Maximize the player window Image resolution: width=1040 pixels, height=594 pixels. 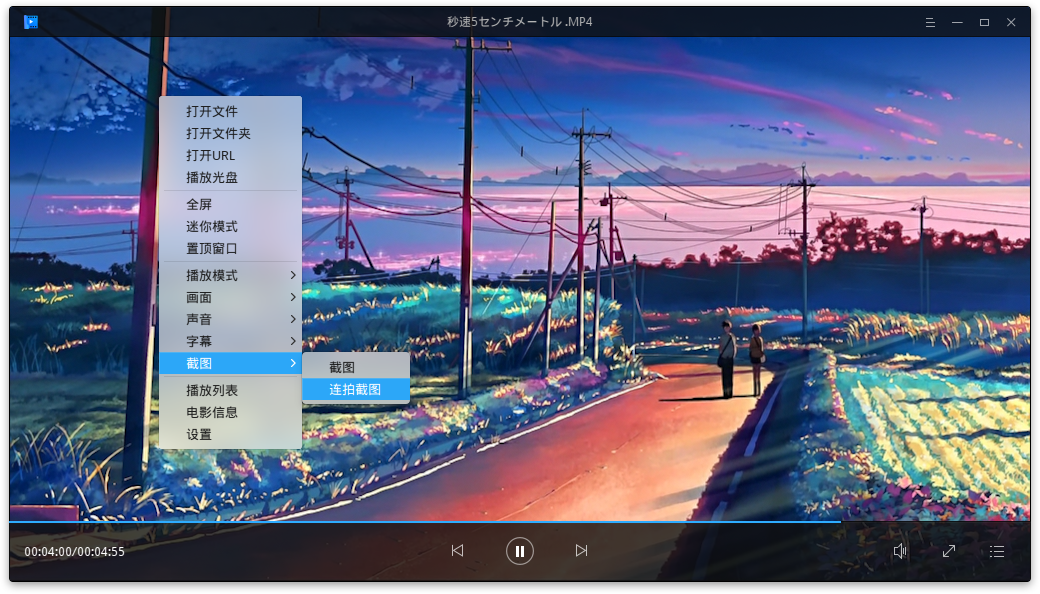click(x=984, y=23)
